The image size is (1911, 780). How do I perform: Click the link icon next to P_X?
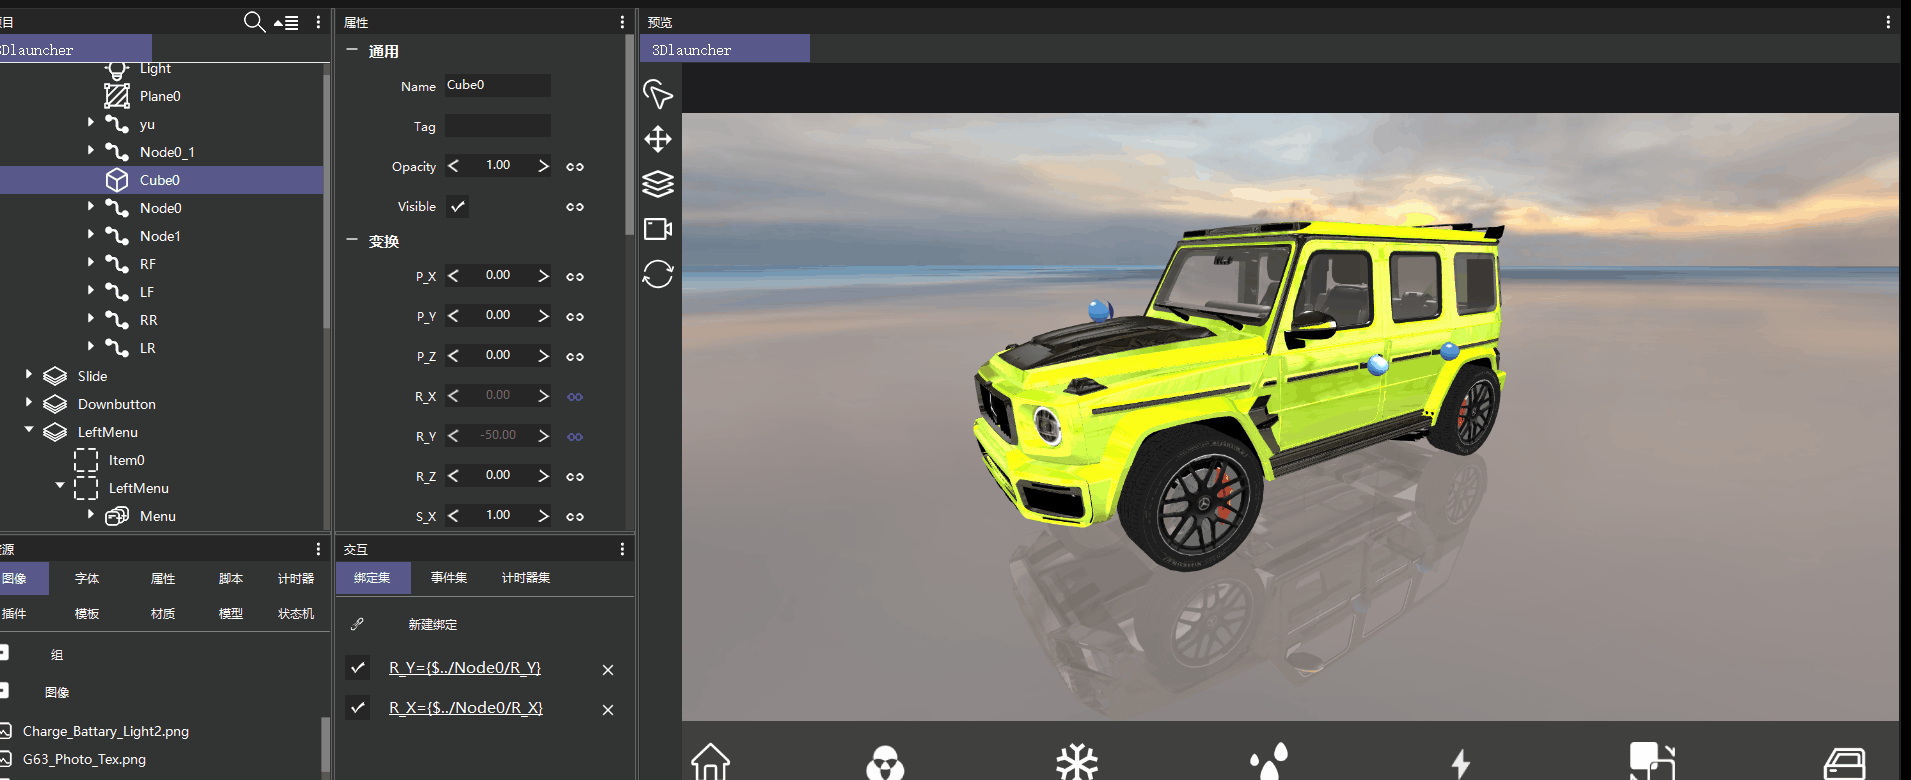click(575, 277)
